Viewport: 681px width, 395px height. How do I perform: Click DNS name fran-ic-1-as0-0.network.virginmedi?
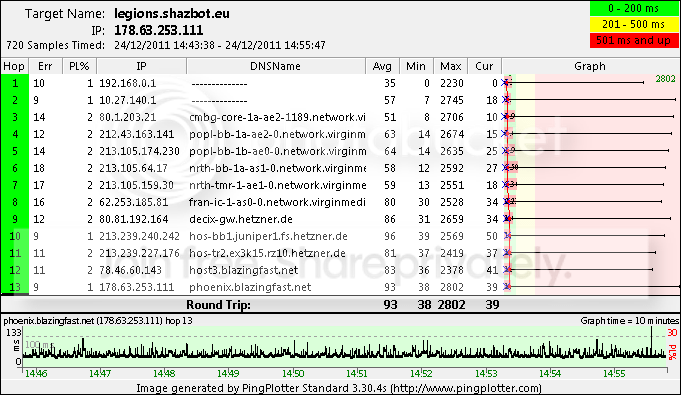[277, 202]
